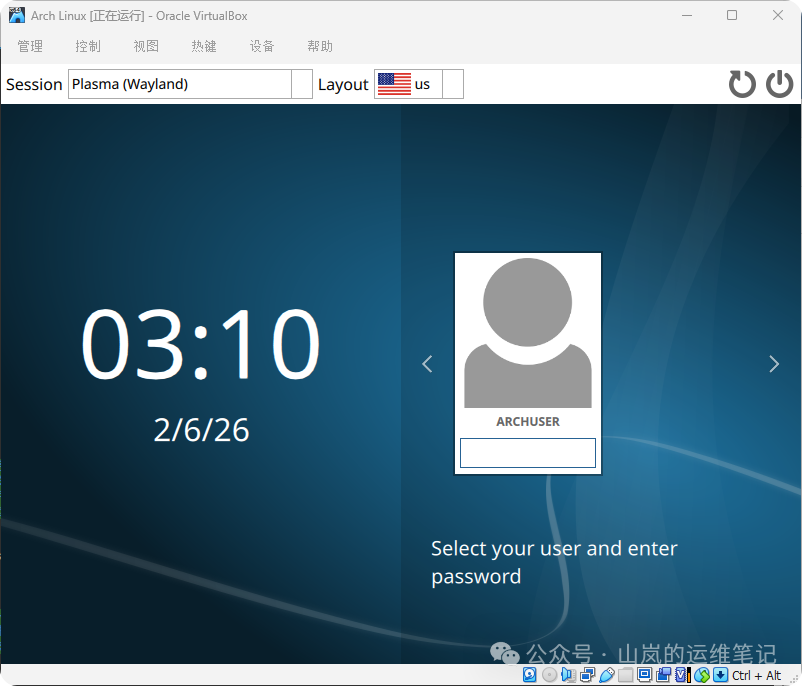Minimize the VirtualBox window
Image resolution: width=802 pixels, height=686 pixels.
(x=687, y=15)
